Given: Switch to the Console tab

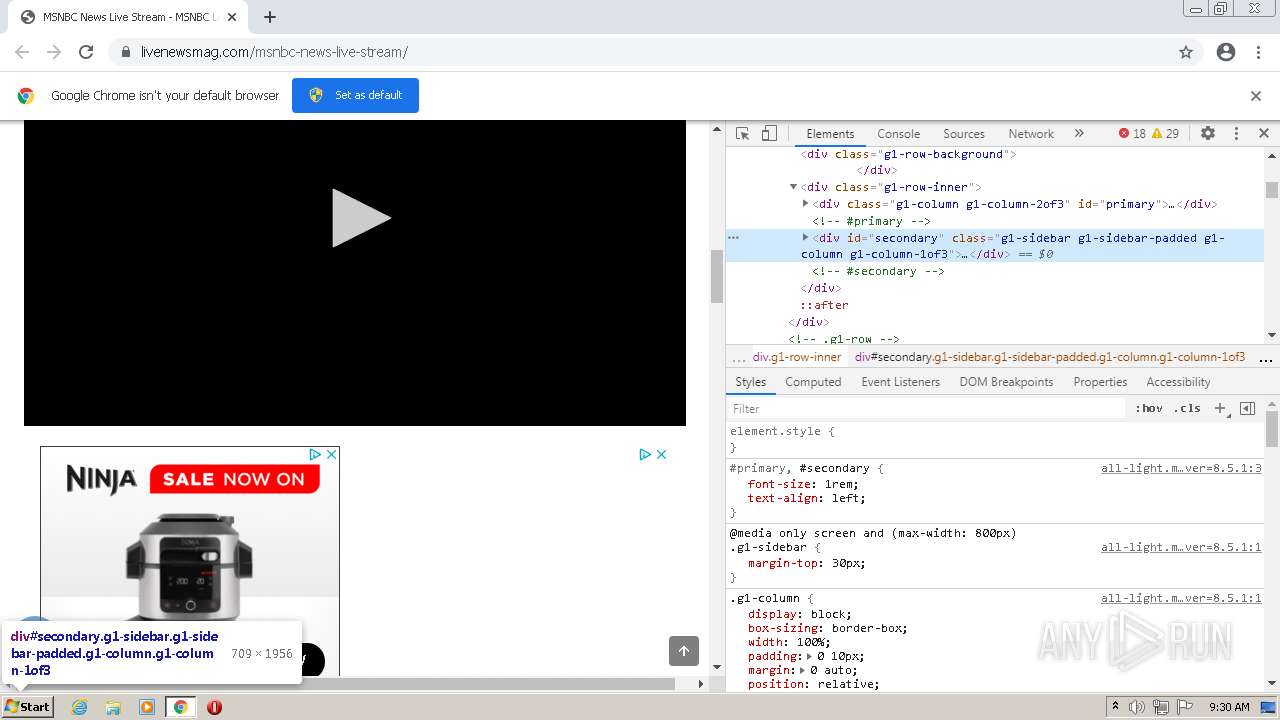Looking at the screenshot, I should (898, 133).
